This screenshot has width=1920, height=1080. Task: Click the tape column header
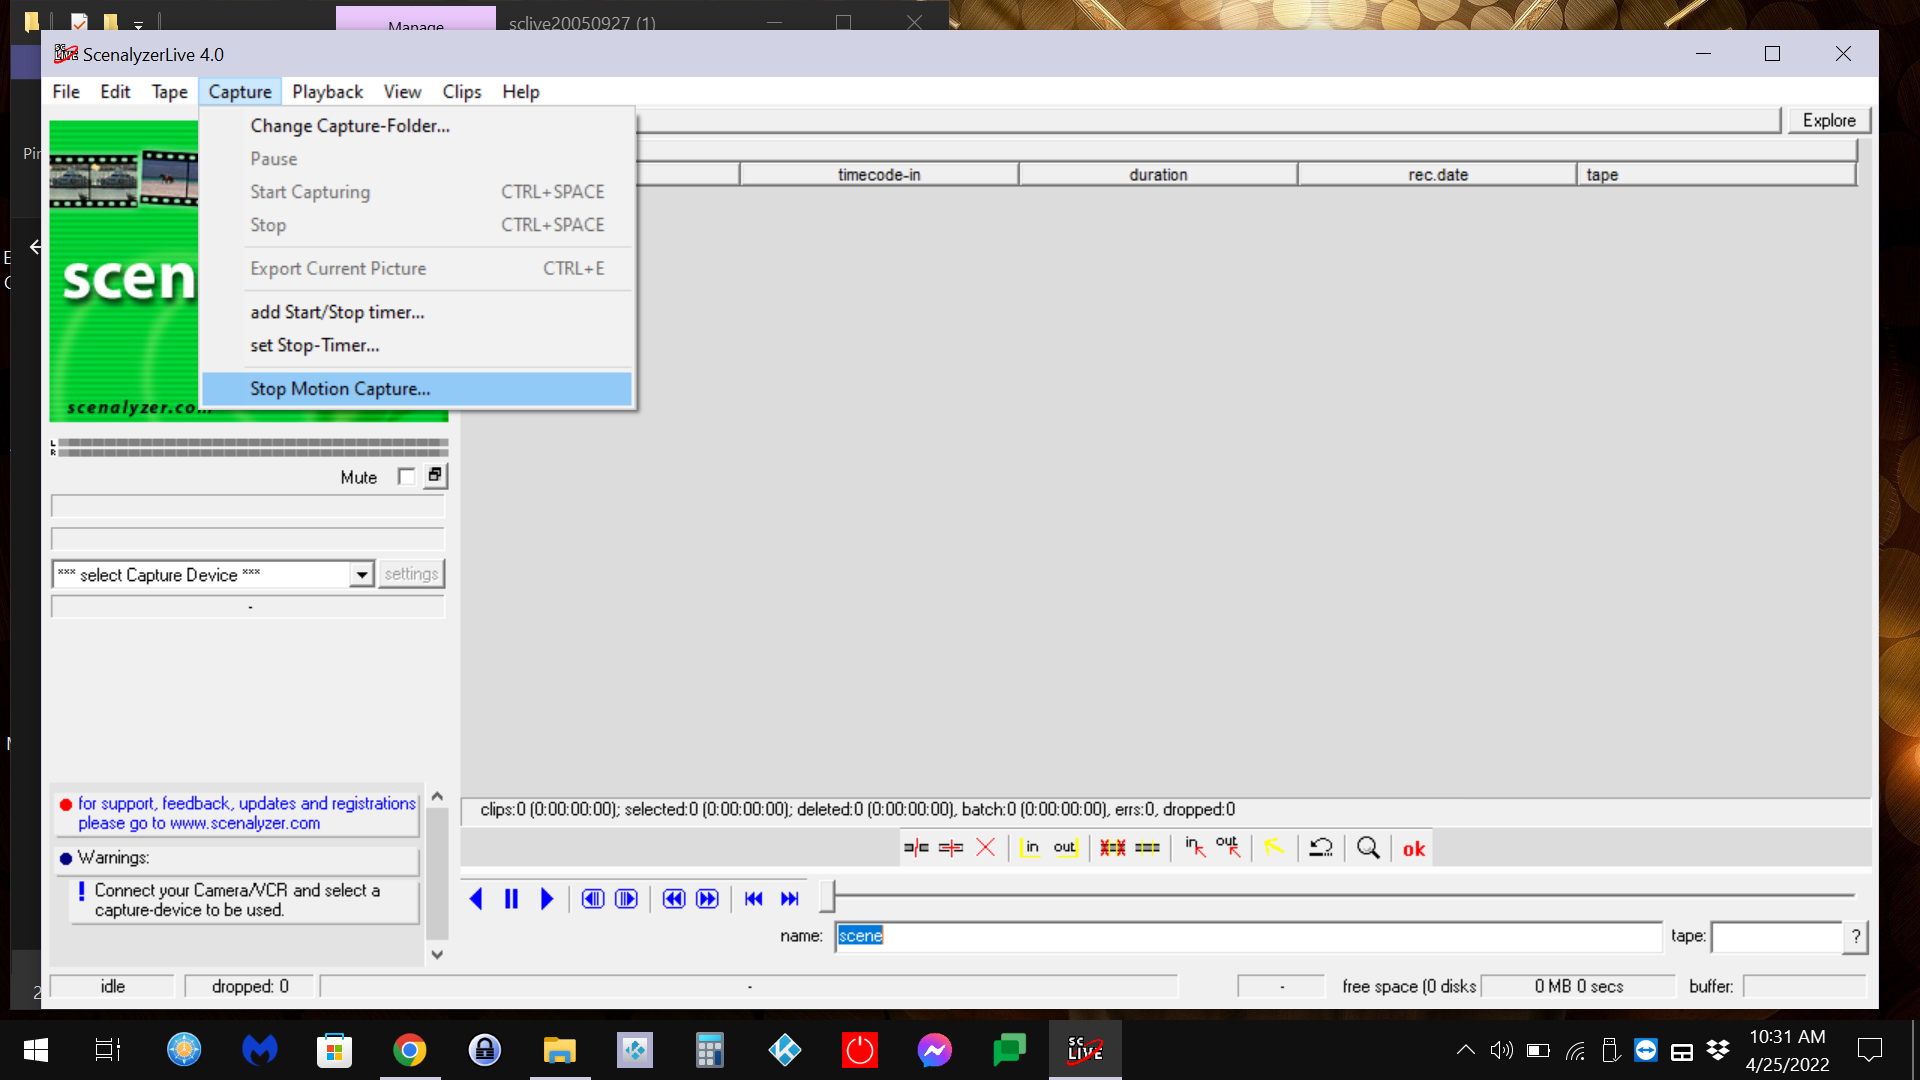point(1716,175)
